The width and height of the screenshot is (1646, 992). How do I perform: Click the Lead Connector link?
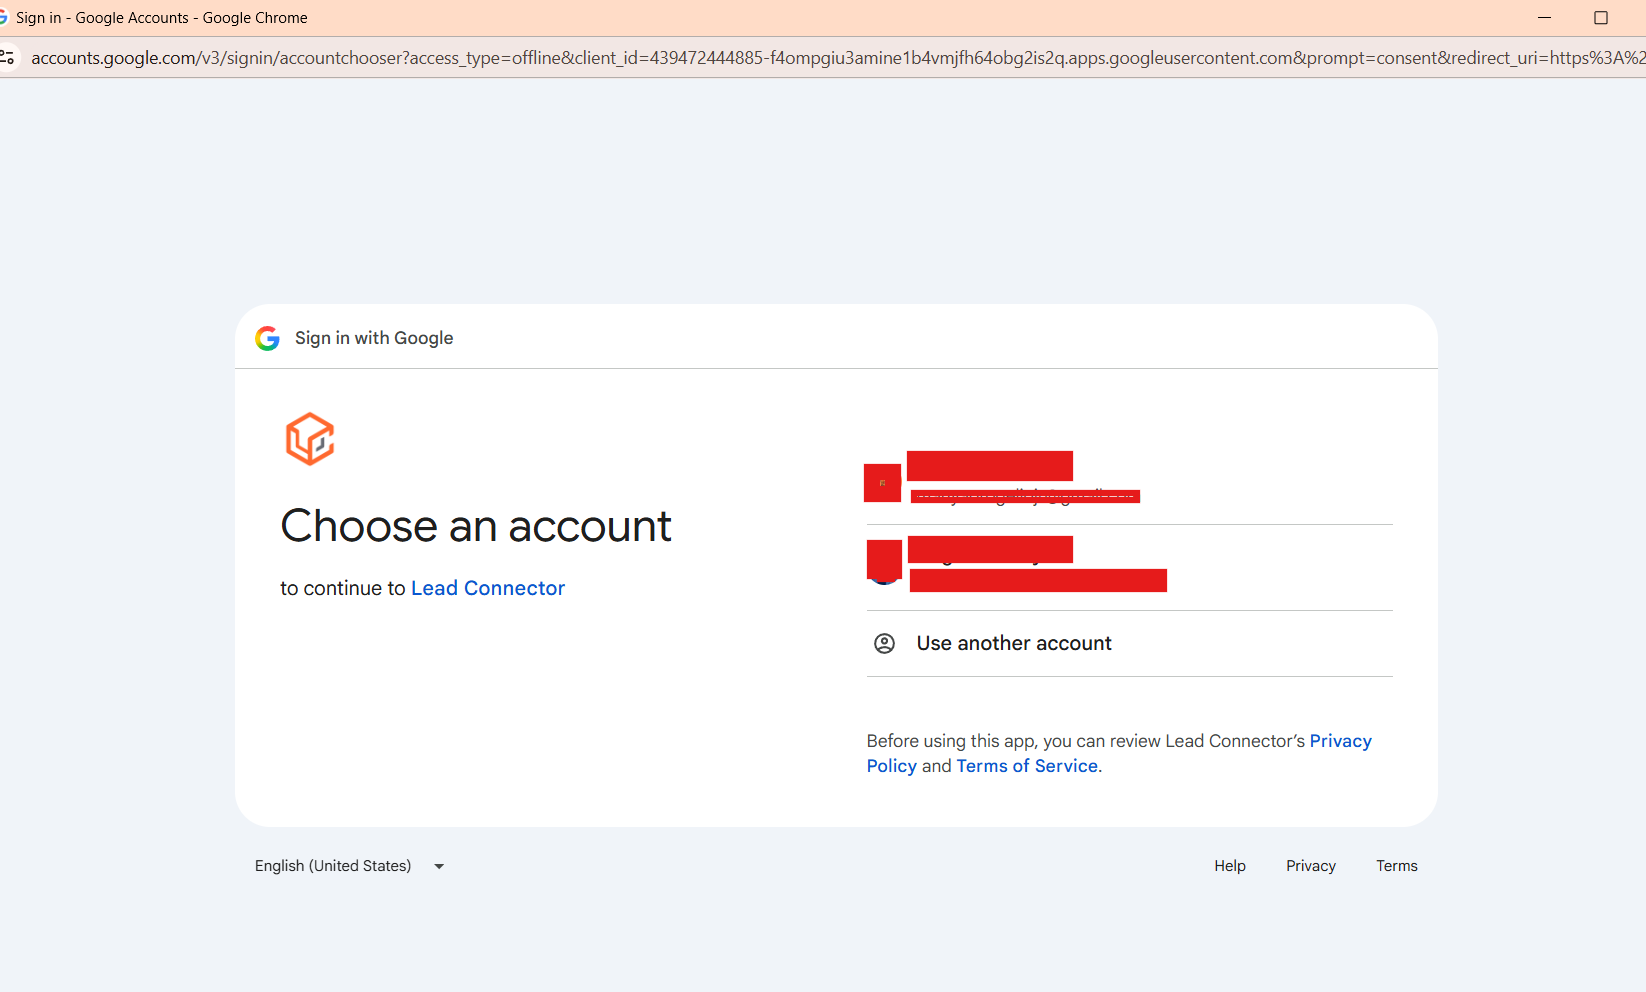[x=488, y=588]
